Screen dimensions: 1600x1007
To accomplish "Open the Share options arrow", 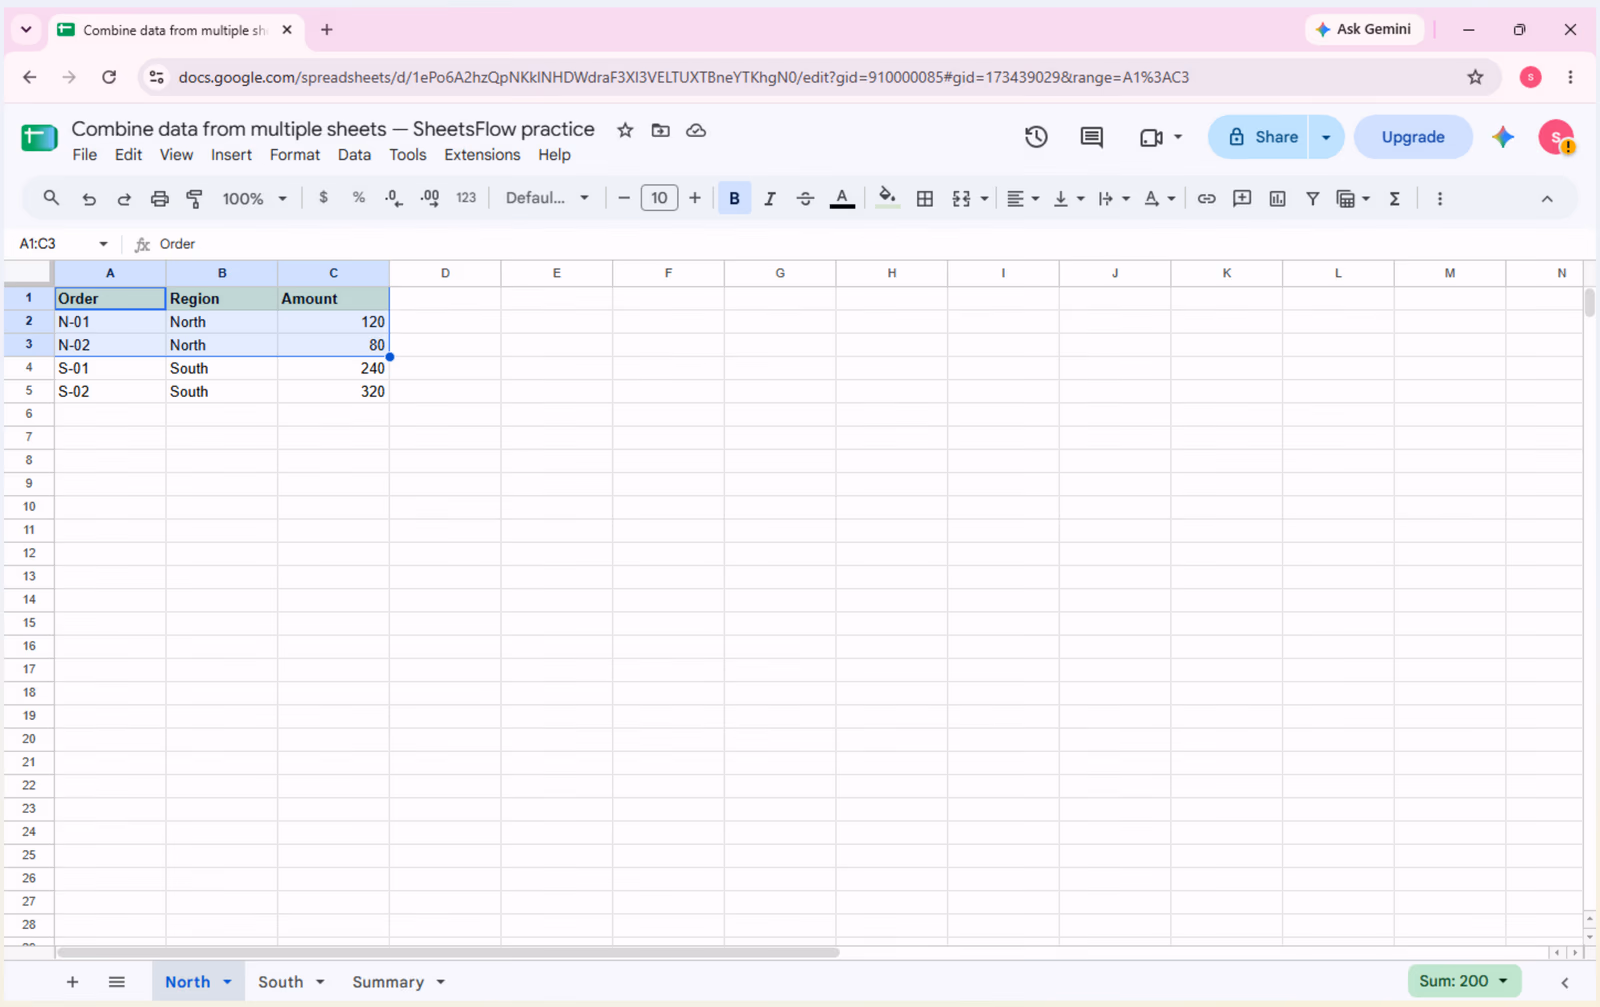I will 1326,137.
